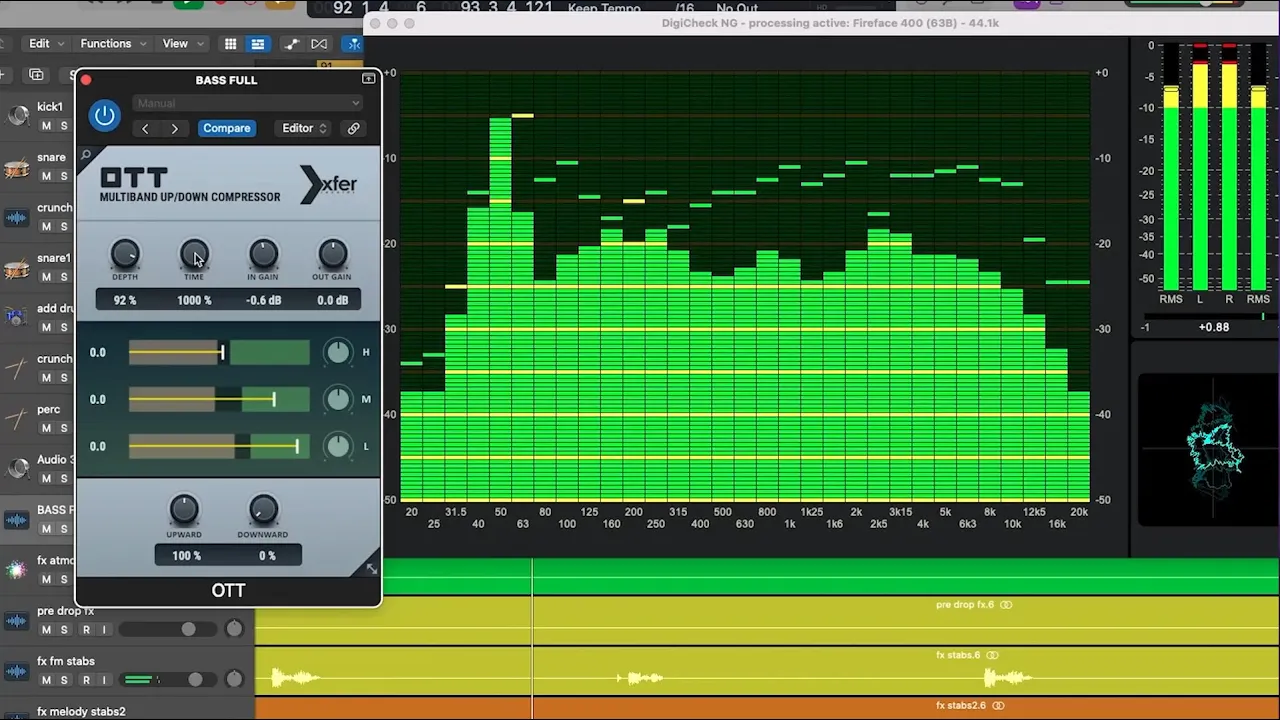Select the fx stabs.6 audio region
Viewport: 1280px width, 720px height.
pyautogui.click(x=767, y=670)
